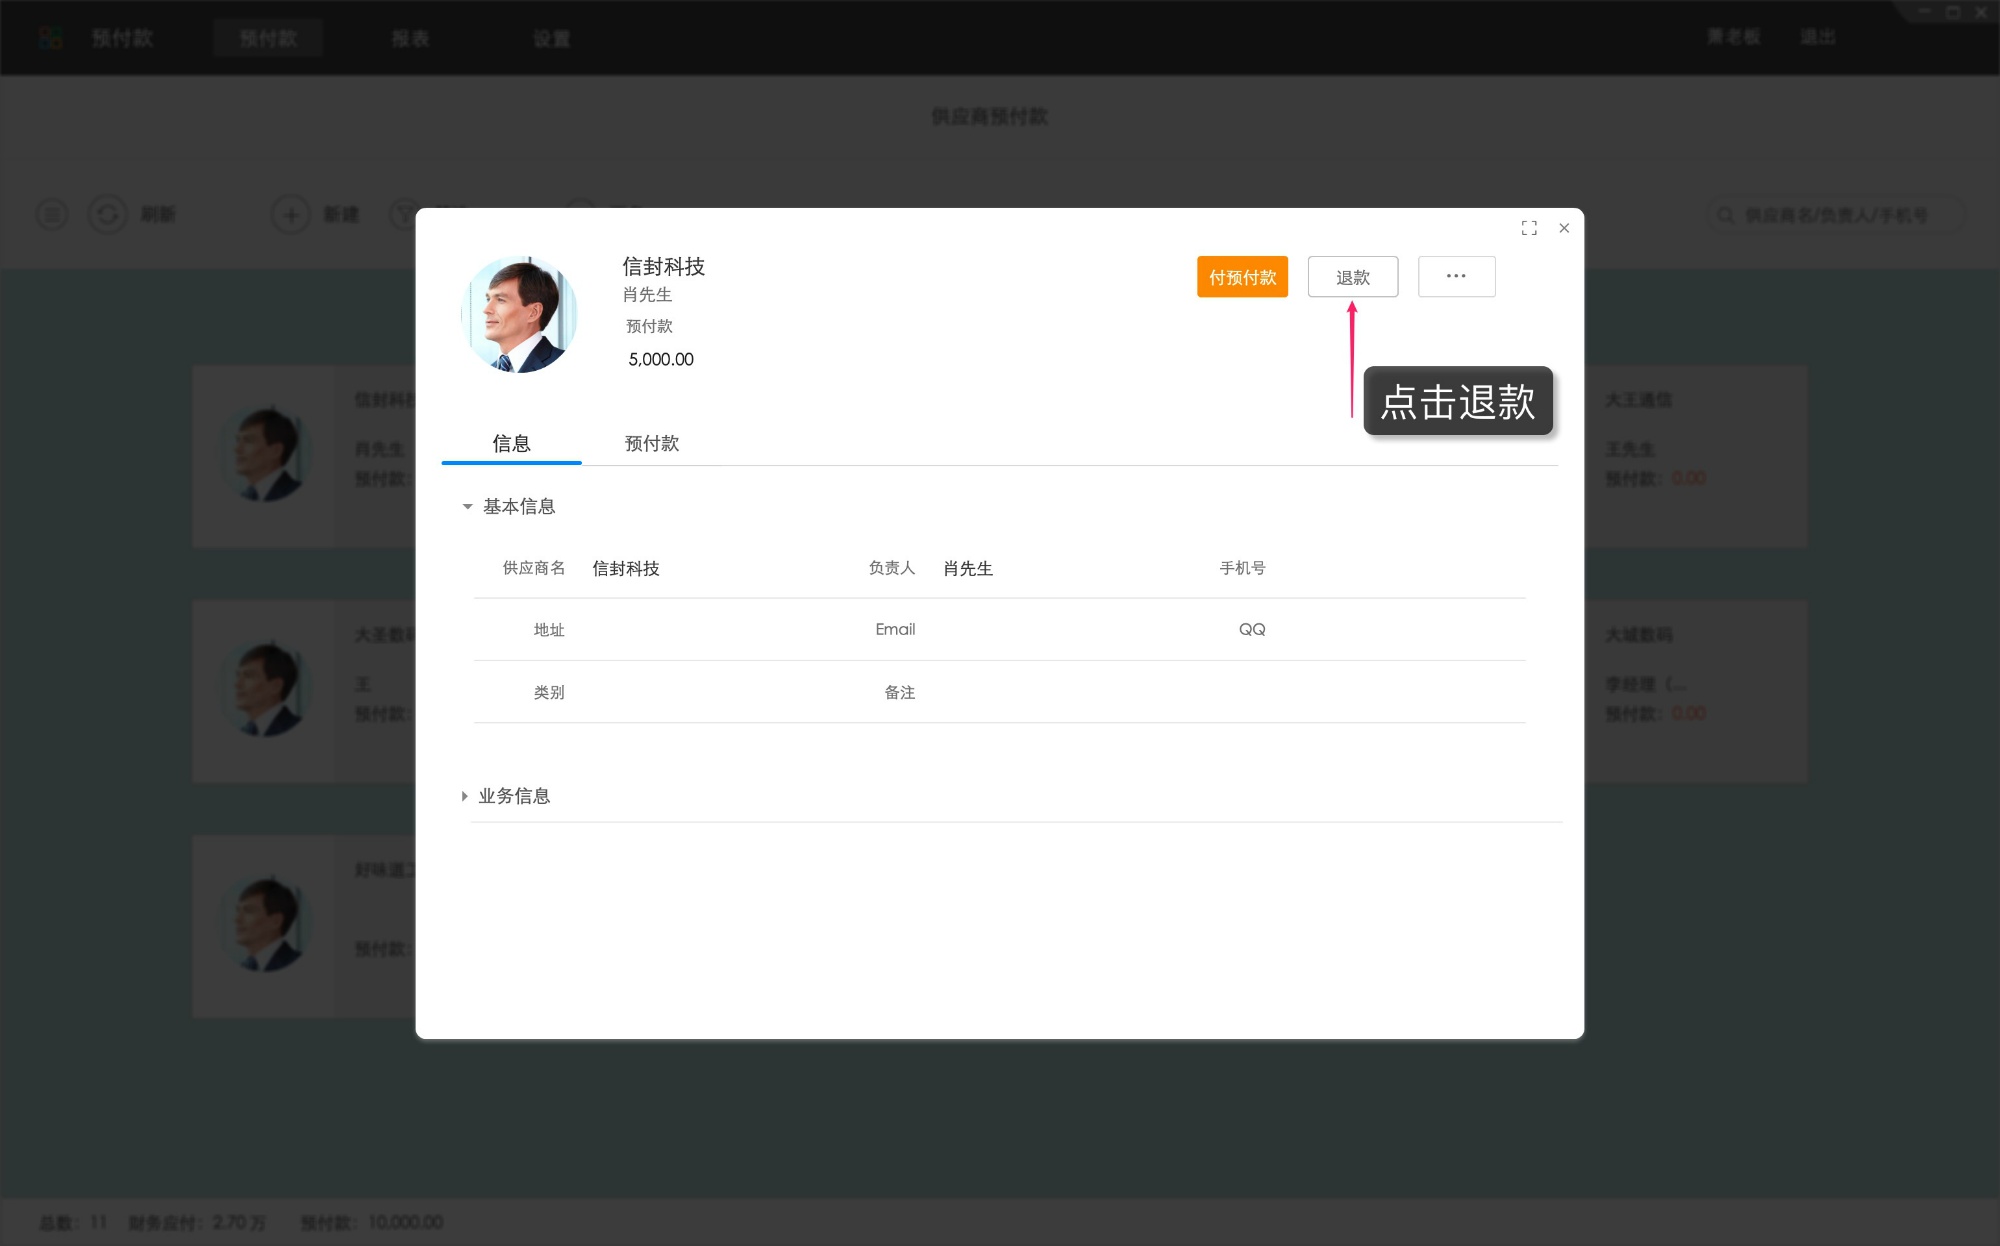This screenshot has height=1246, width=2000.
Task: Open the 预付款 tab inside the dialog
Action: tap(651, 443)
